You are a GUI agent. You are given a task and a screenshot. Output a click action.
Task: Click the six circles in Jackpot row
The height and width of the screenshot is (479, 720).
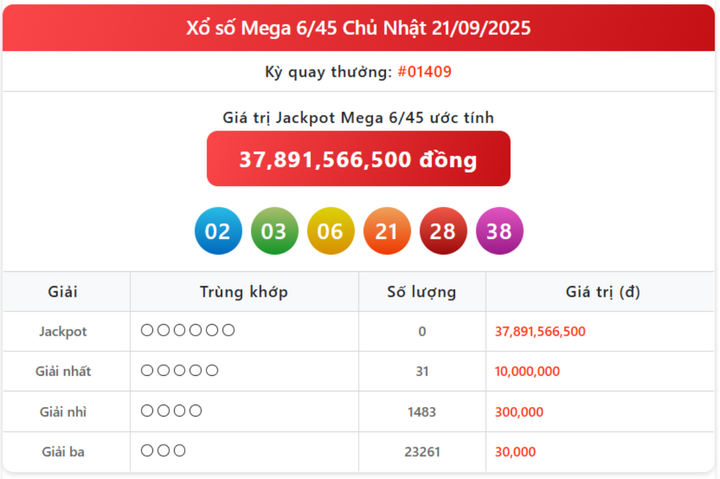(188, 330)
